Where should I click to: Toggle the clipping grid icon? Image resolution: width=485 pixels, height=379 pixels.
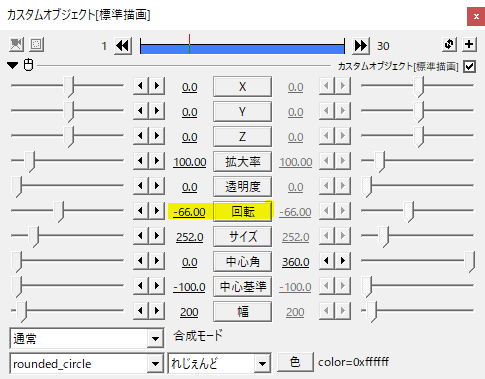tap(36, 45)
